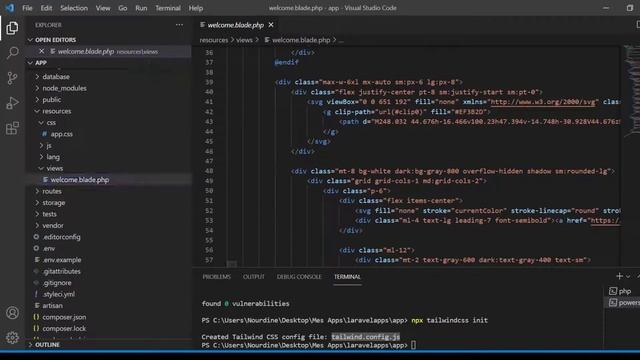640x360 pixels.
Task: Close welcome.blade.php in Open Editors list
Action: click(x=42, y=51)
